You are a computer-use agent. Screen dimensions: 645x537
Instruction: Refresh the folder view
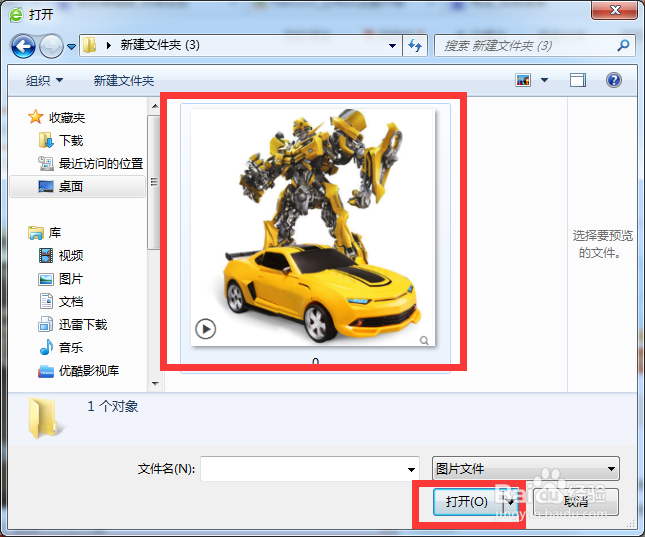[x=415, y=45]
